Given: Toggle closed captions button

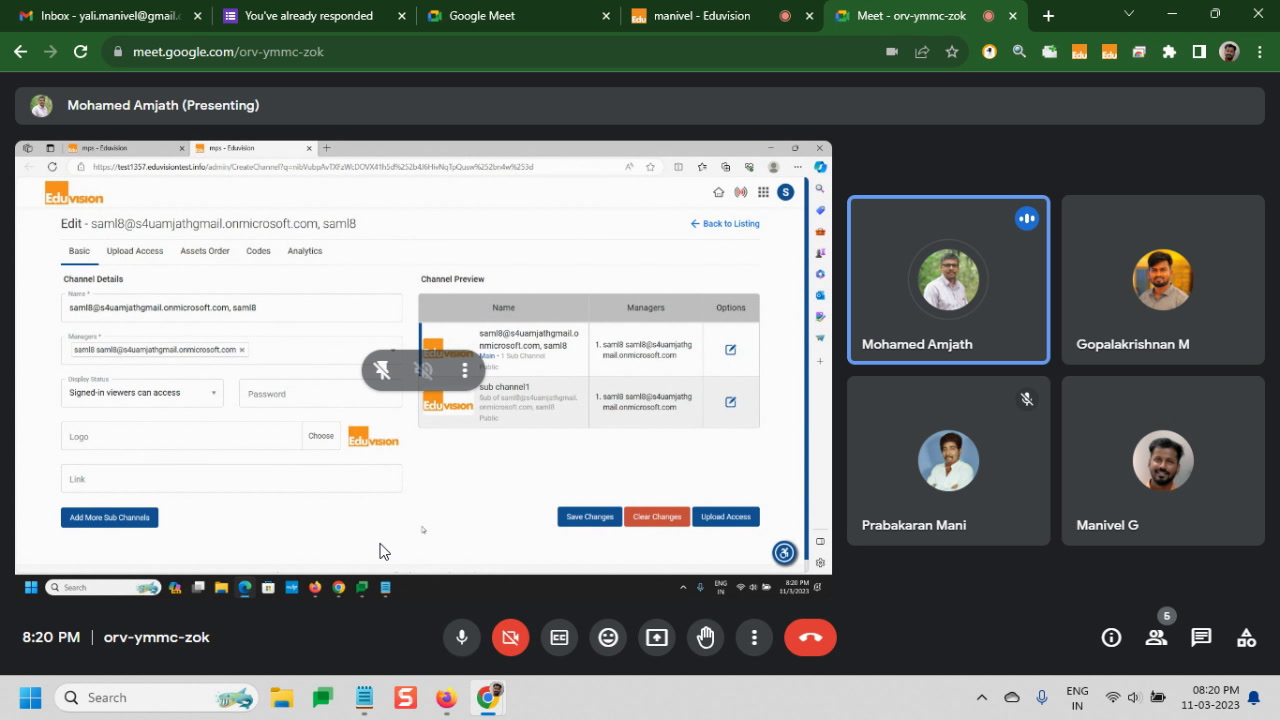Looking at the screenshot, I should pyautogui.click(x=559, y=637).
